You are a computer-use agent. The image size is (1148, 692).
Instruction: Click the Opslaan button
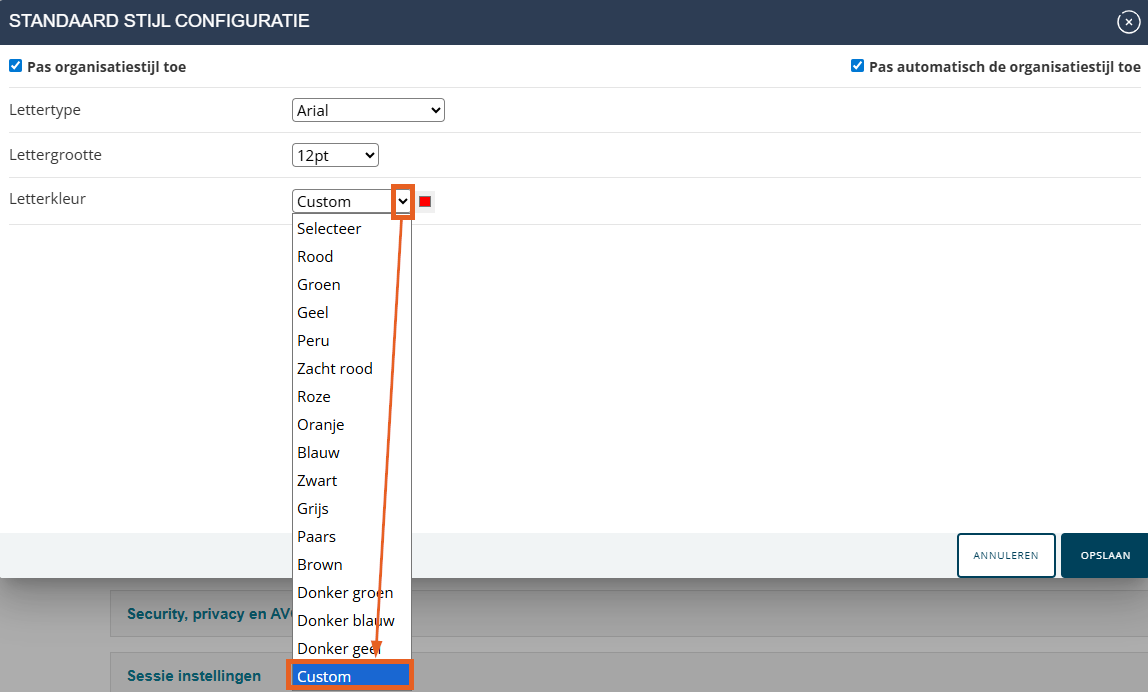(x=1105, y=555)
